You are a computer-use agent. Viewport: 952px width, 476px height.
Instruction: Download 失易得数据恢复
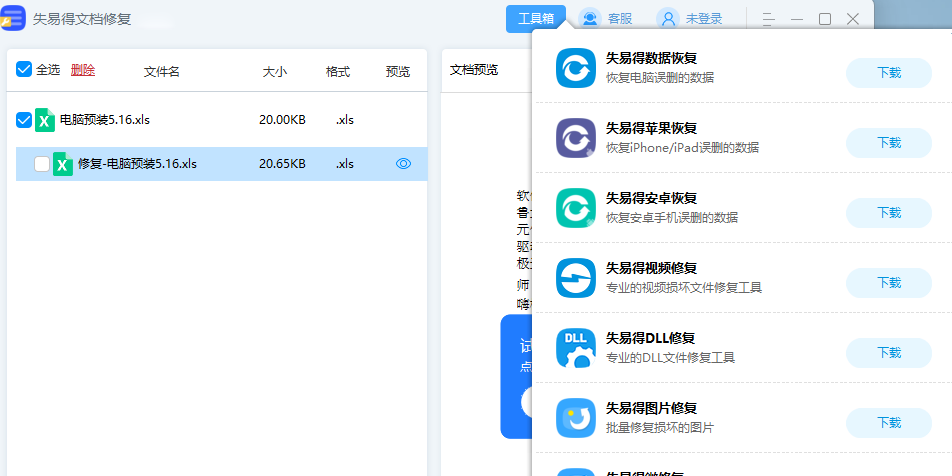pyautogui.click(x=889, y=73)
